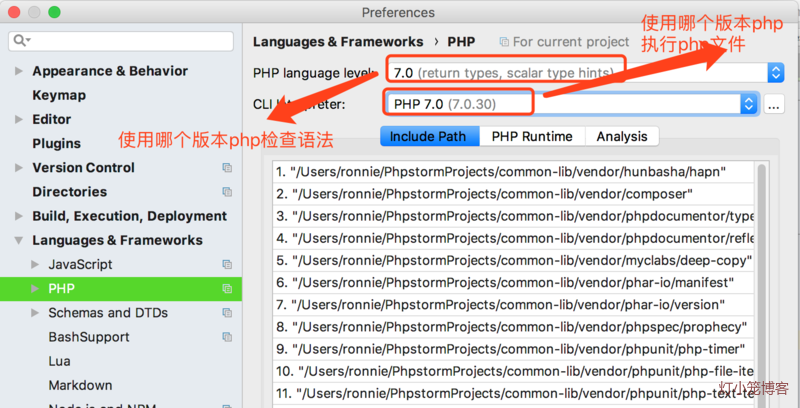
Task: Expand the JavaScript subtree
Action: tap(35, 264)
